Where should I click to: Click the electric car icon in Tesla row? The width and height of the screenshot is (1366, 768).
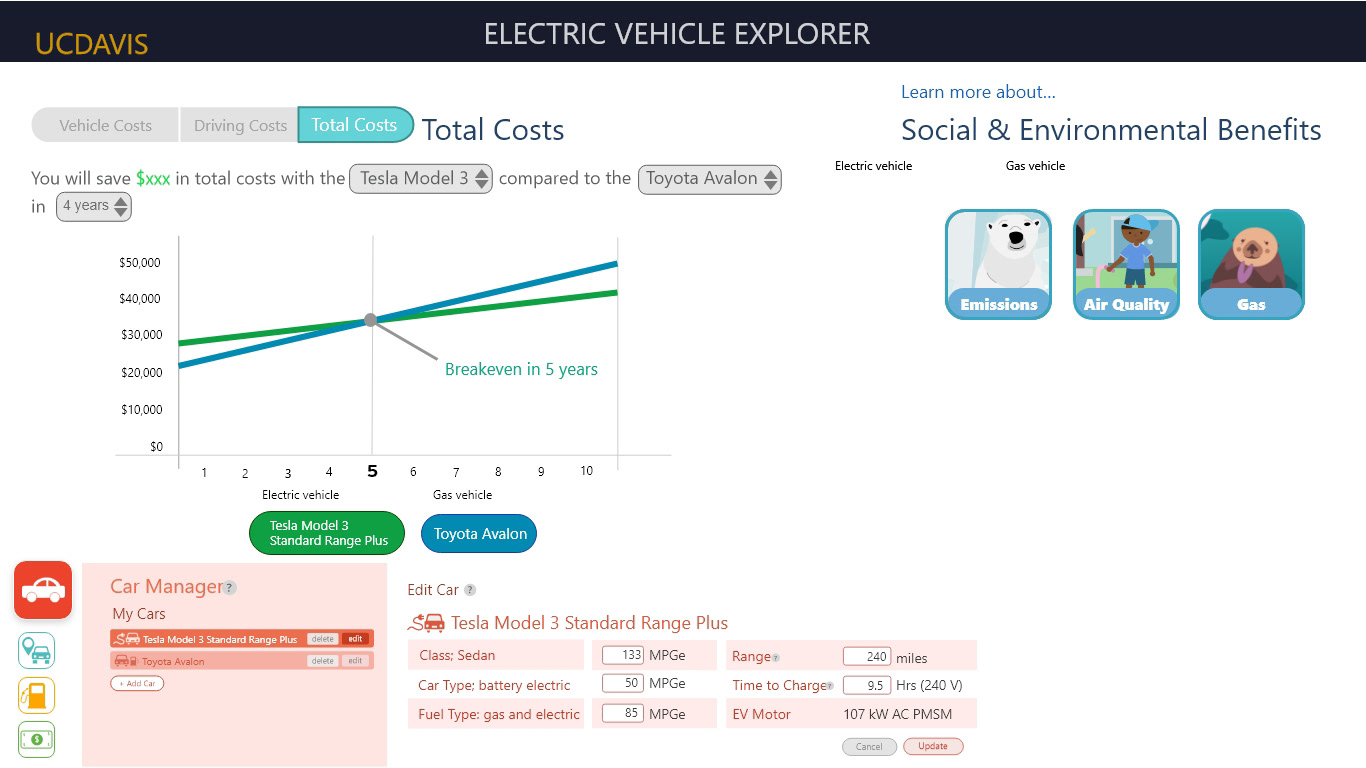(x=127, y=639)
